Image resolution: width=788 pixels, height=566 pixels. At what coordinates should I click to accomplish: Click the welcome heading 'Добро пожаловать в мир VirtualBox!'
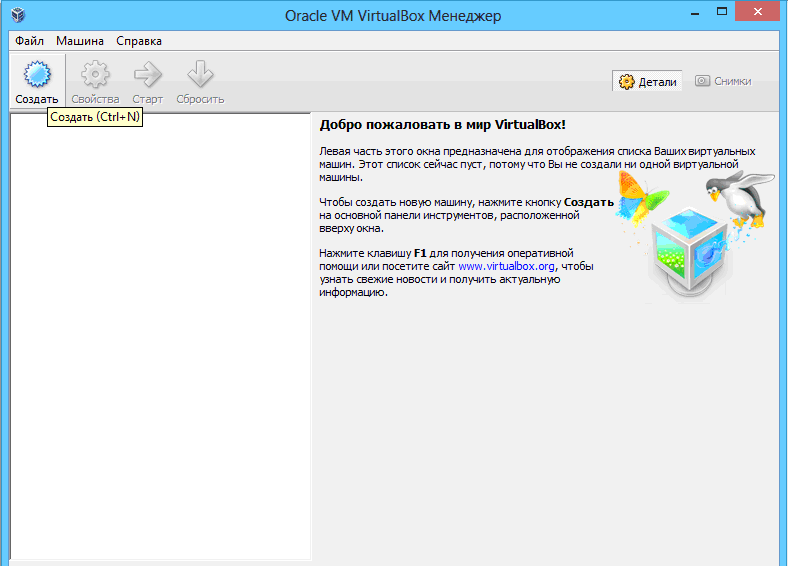442,125
